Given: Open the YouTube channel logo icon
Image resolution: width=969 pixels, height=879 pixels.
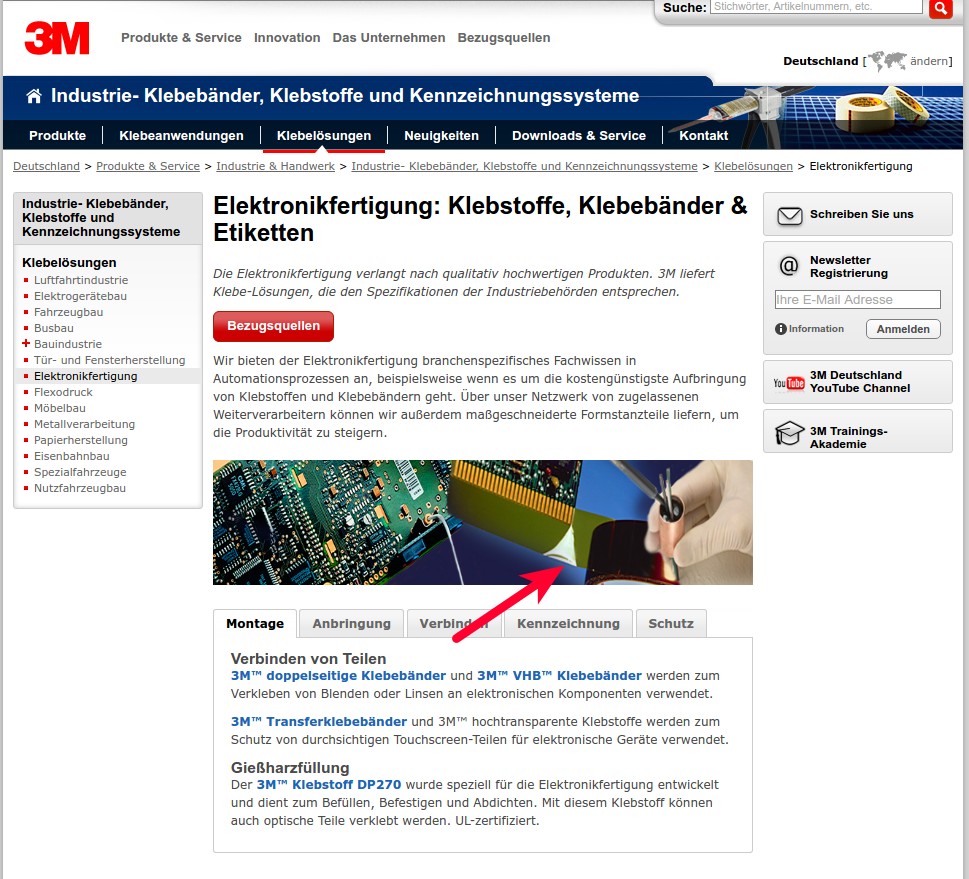Looking at the screenshot, I should click(x=789, y=383).
